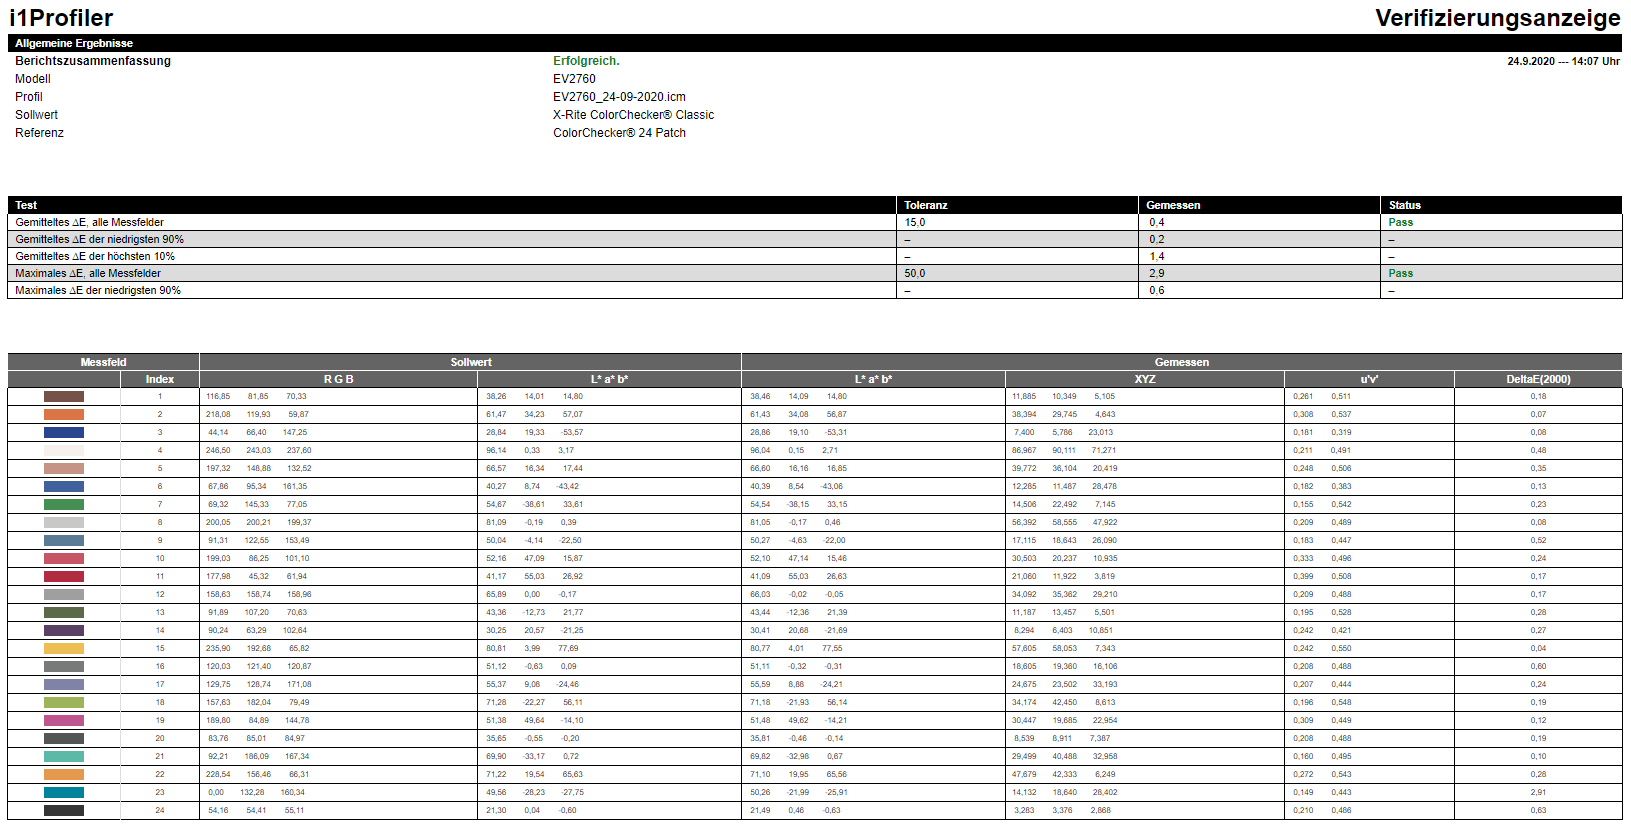Click the profile filename EV2760_24-09-2020.icm
Screen dimensions: 1631x826
(x=619, y=97)
